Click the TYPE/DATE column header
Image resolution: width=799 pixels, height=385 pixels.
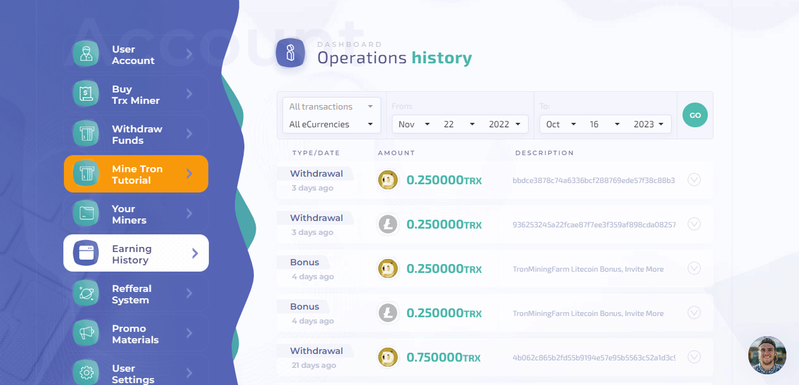tap(316, 153)
